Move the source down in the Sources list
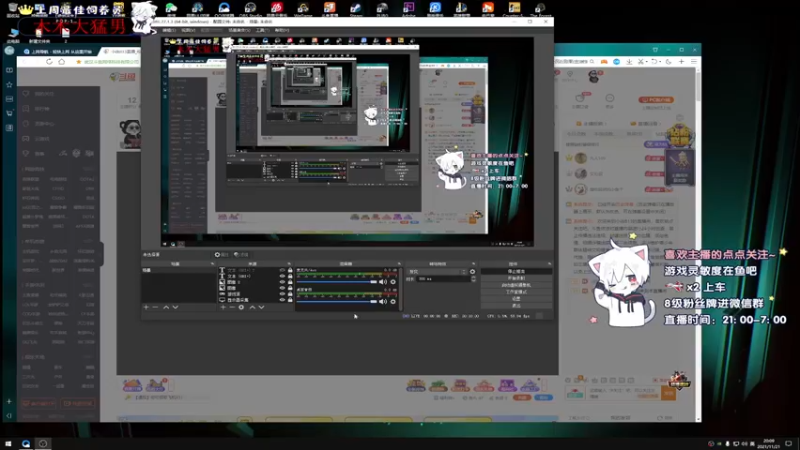The width and height of the screenshot is (800, 450). pyautogui.click(x=262, y=307)
